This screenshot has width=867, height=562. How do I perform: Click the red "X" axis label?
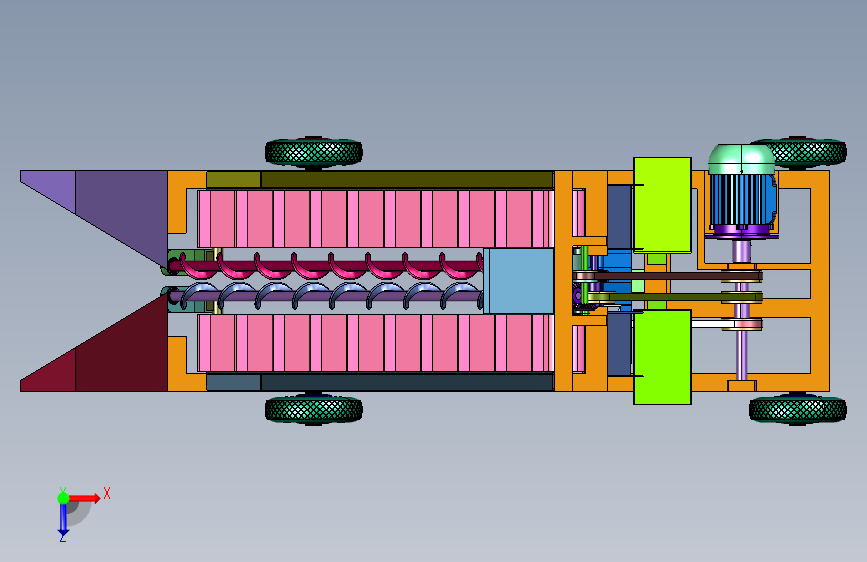click(x=107, y=493)
